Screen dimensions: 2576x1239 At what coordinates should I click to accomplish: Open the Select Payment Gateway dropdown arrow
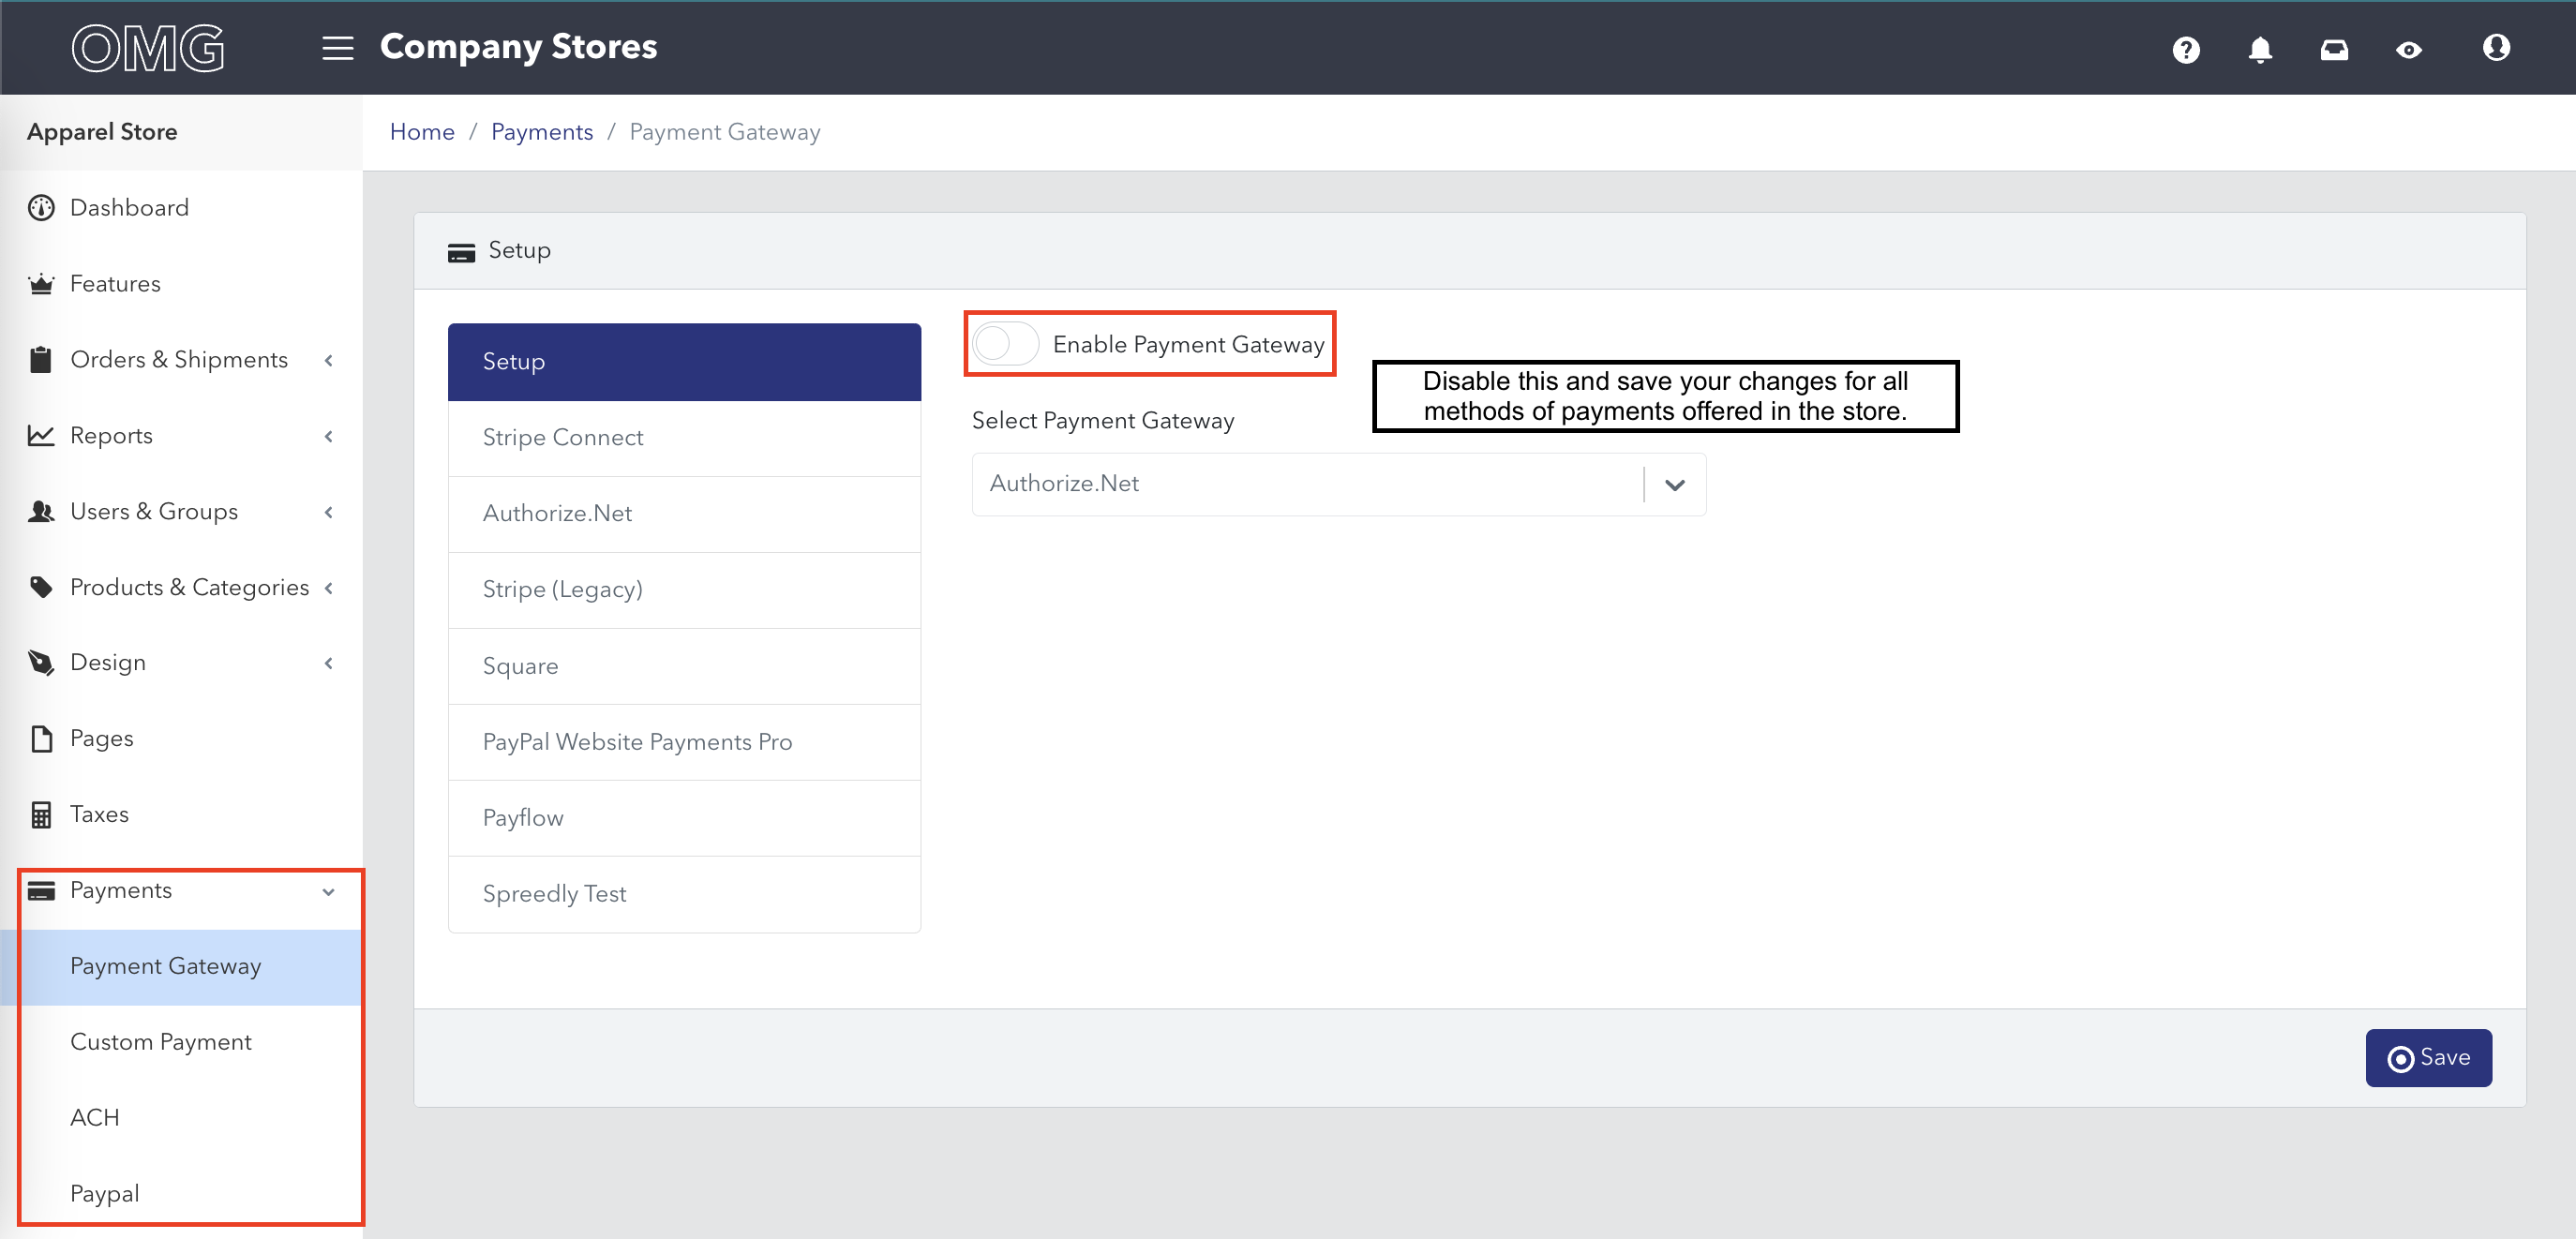[x=1675, y=485]
